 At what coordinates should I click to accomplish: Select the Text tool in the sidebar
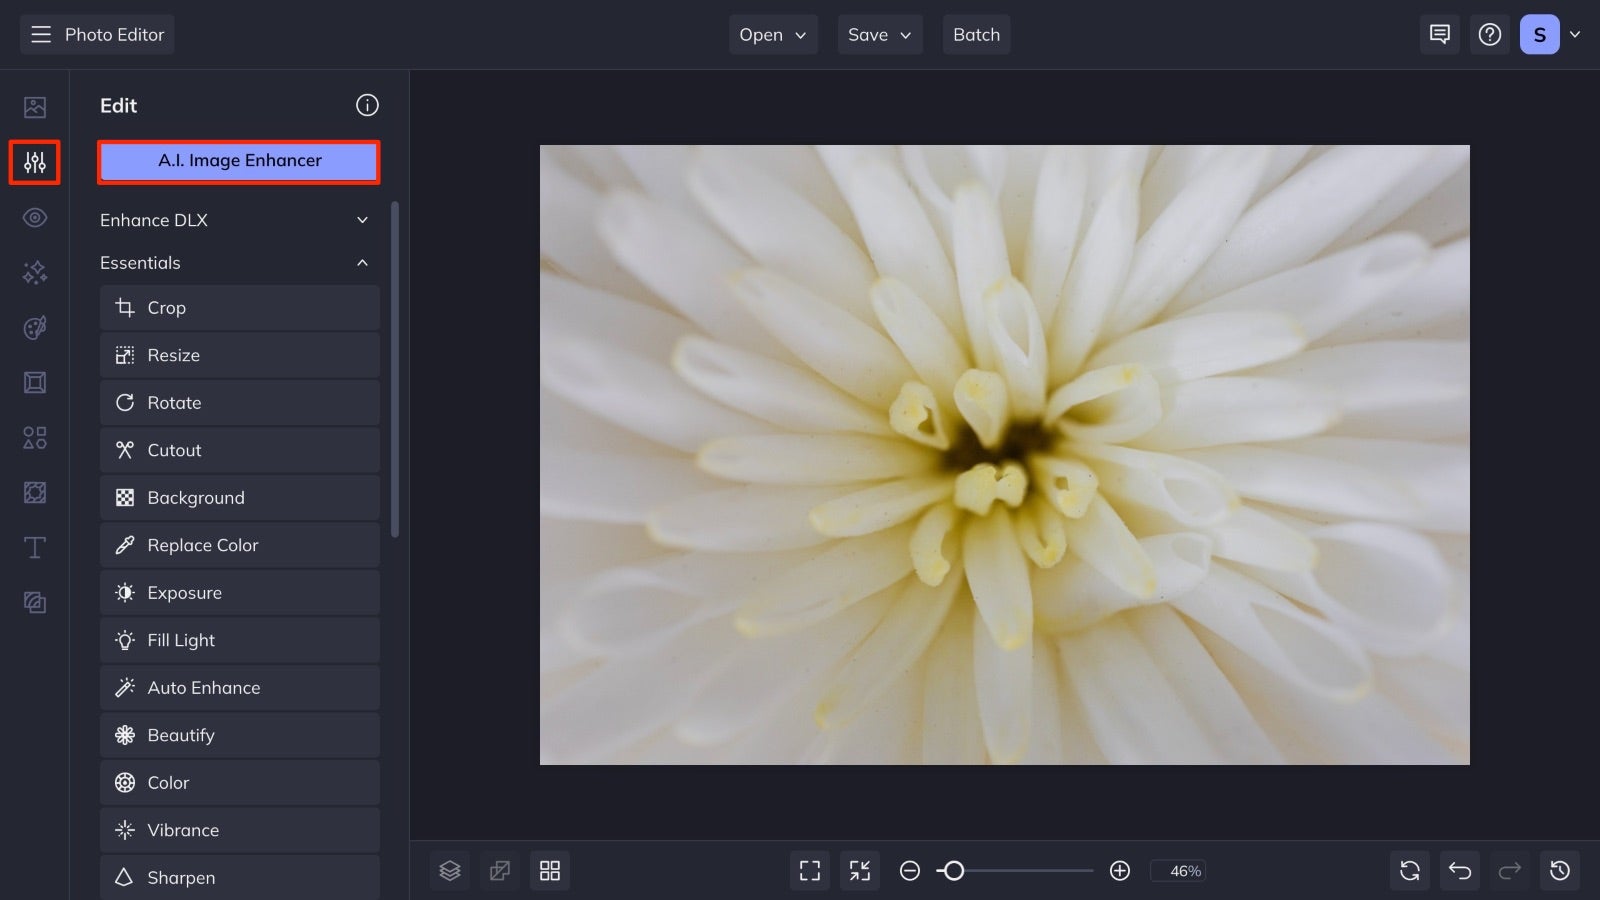coord(34,547)
